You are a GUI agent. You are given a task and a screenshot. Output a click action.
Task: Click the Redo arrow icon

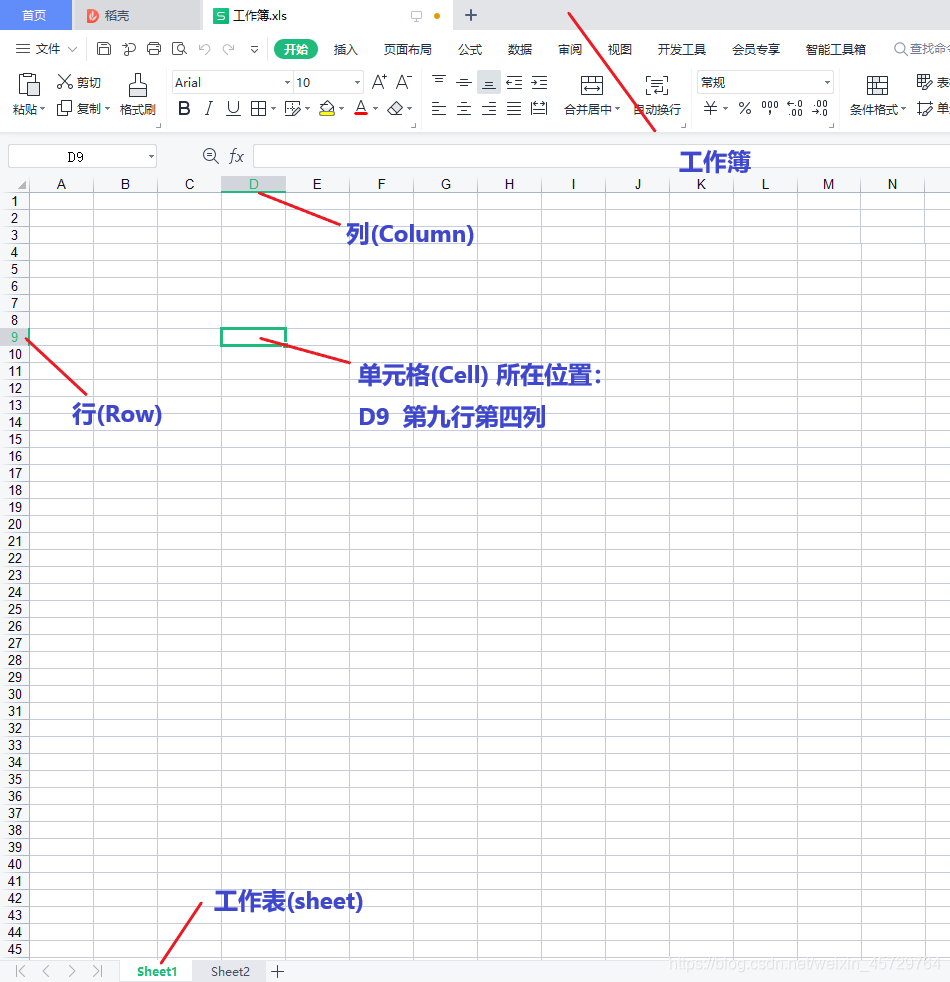click(x=229, y=49)
